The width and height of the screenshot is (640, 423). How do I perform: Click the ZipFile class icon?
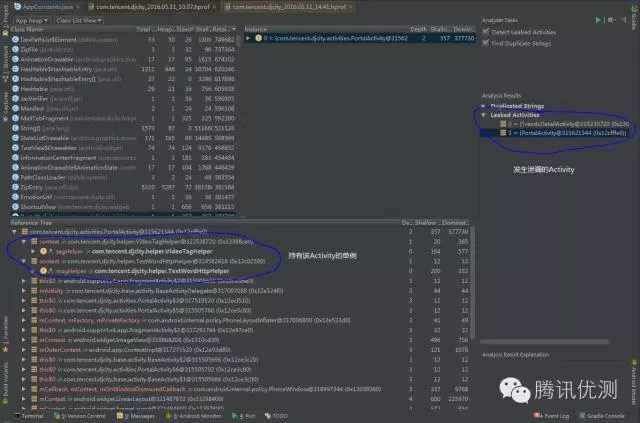(x=16, y=49)
